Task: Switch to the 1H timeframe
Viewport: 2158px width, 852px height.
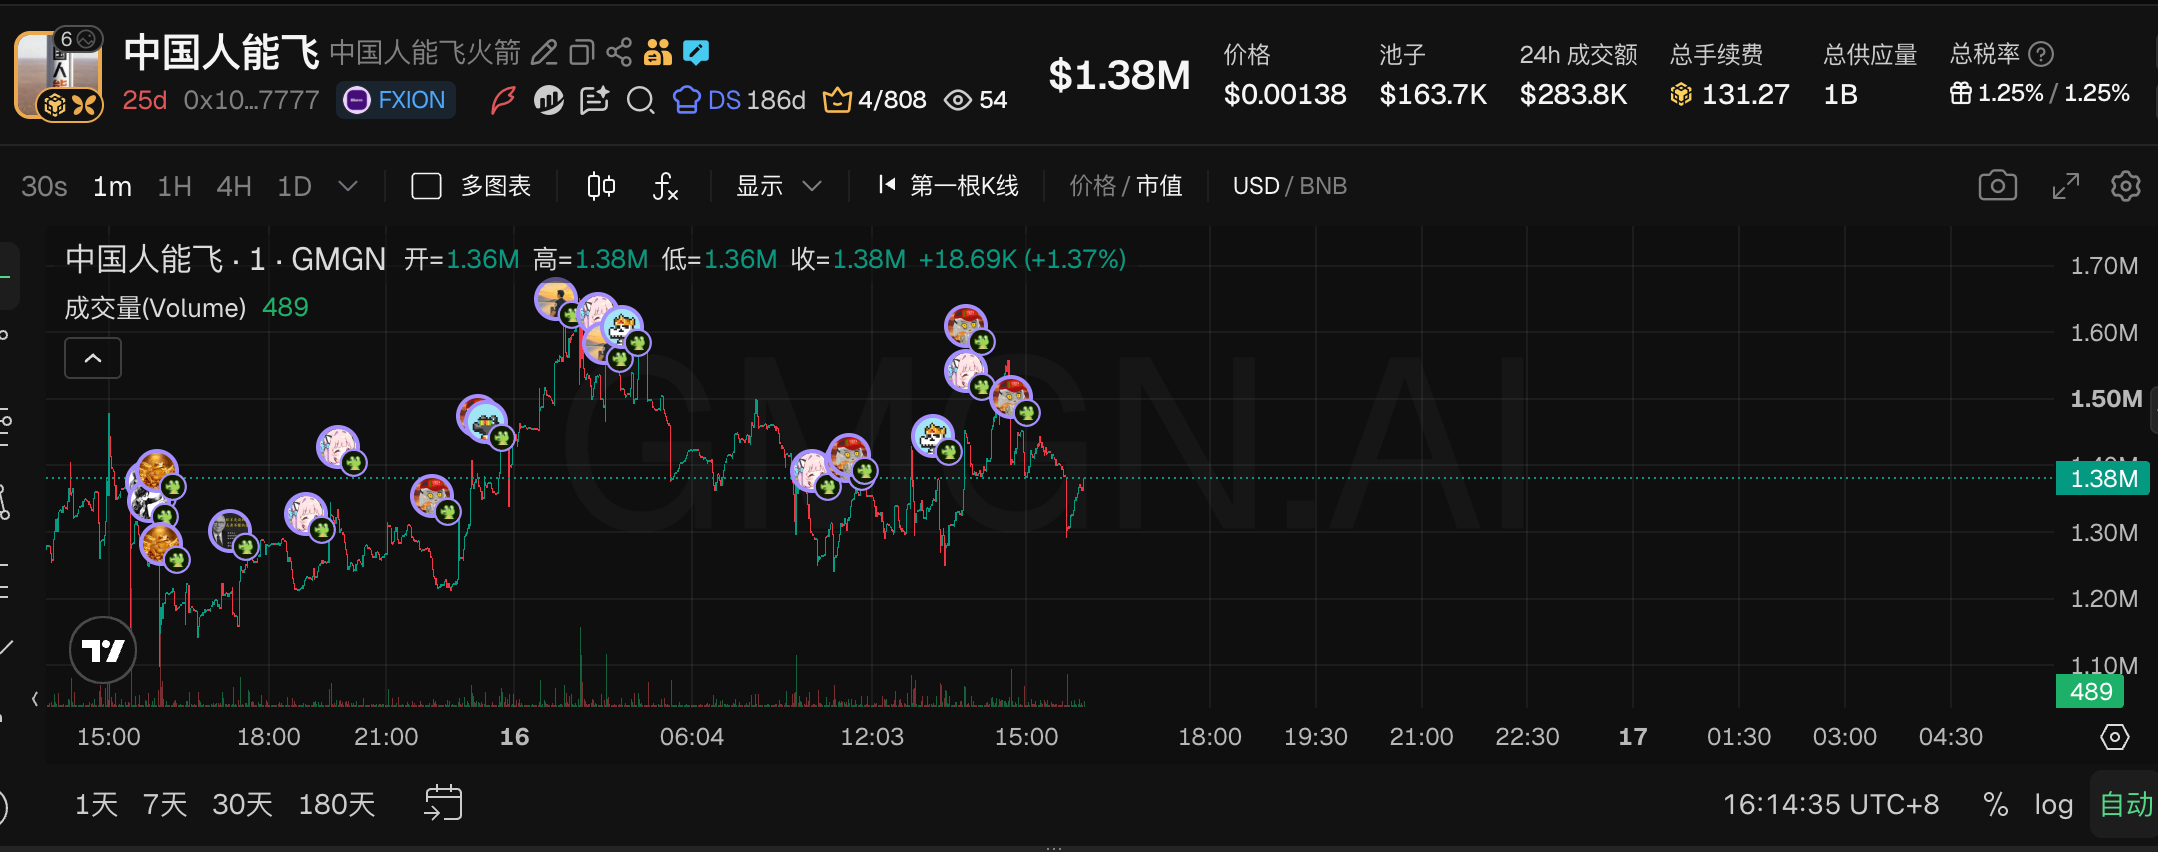Action: coord(174,186)
